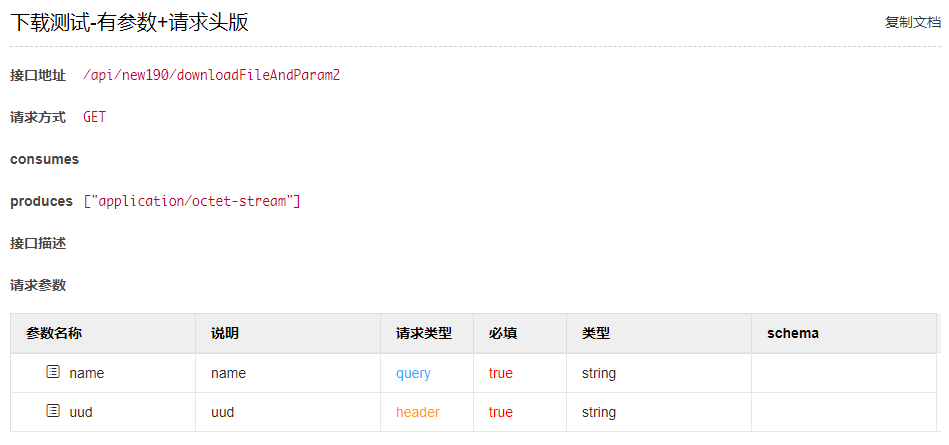Click the API path /api/new190/downloadFileAndParam2

coord(211,75)
